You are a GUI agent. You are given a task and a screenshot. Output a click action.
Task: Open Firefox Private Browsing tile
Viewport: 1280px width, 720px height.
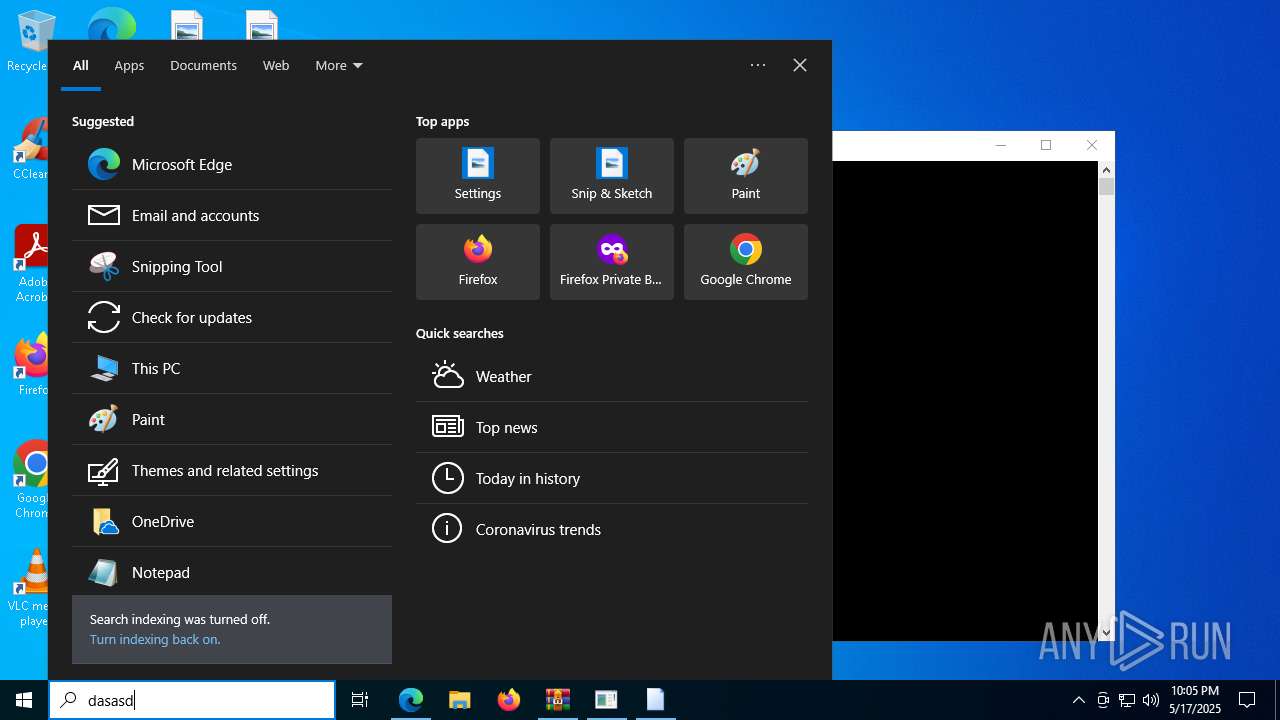click(x=612, y=262)
